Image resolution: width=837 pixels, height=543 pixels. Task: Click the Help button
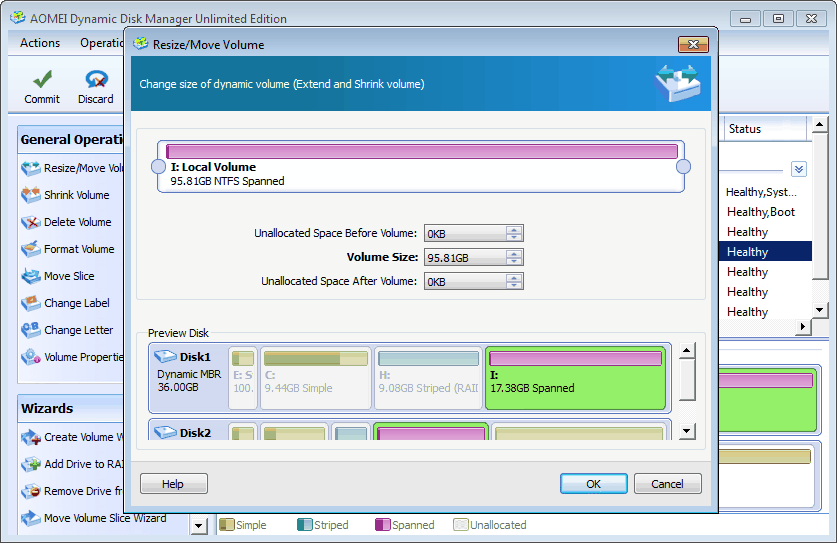[x=173, y=484]
